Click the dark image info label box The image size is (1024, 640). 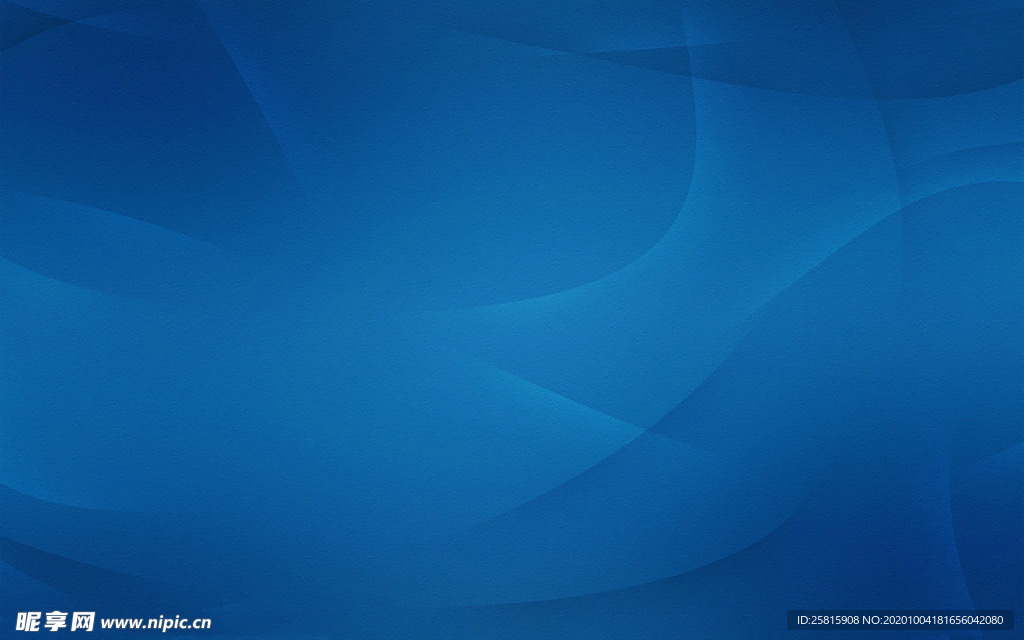pyautogui.click(x=900, y=620)
